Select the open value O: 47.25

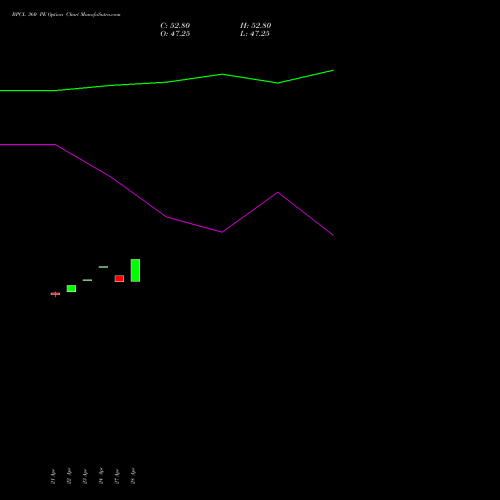tap(175, 34)
